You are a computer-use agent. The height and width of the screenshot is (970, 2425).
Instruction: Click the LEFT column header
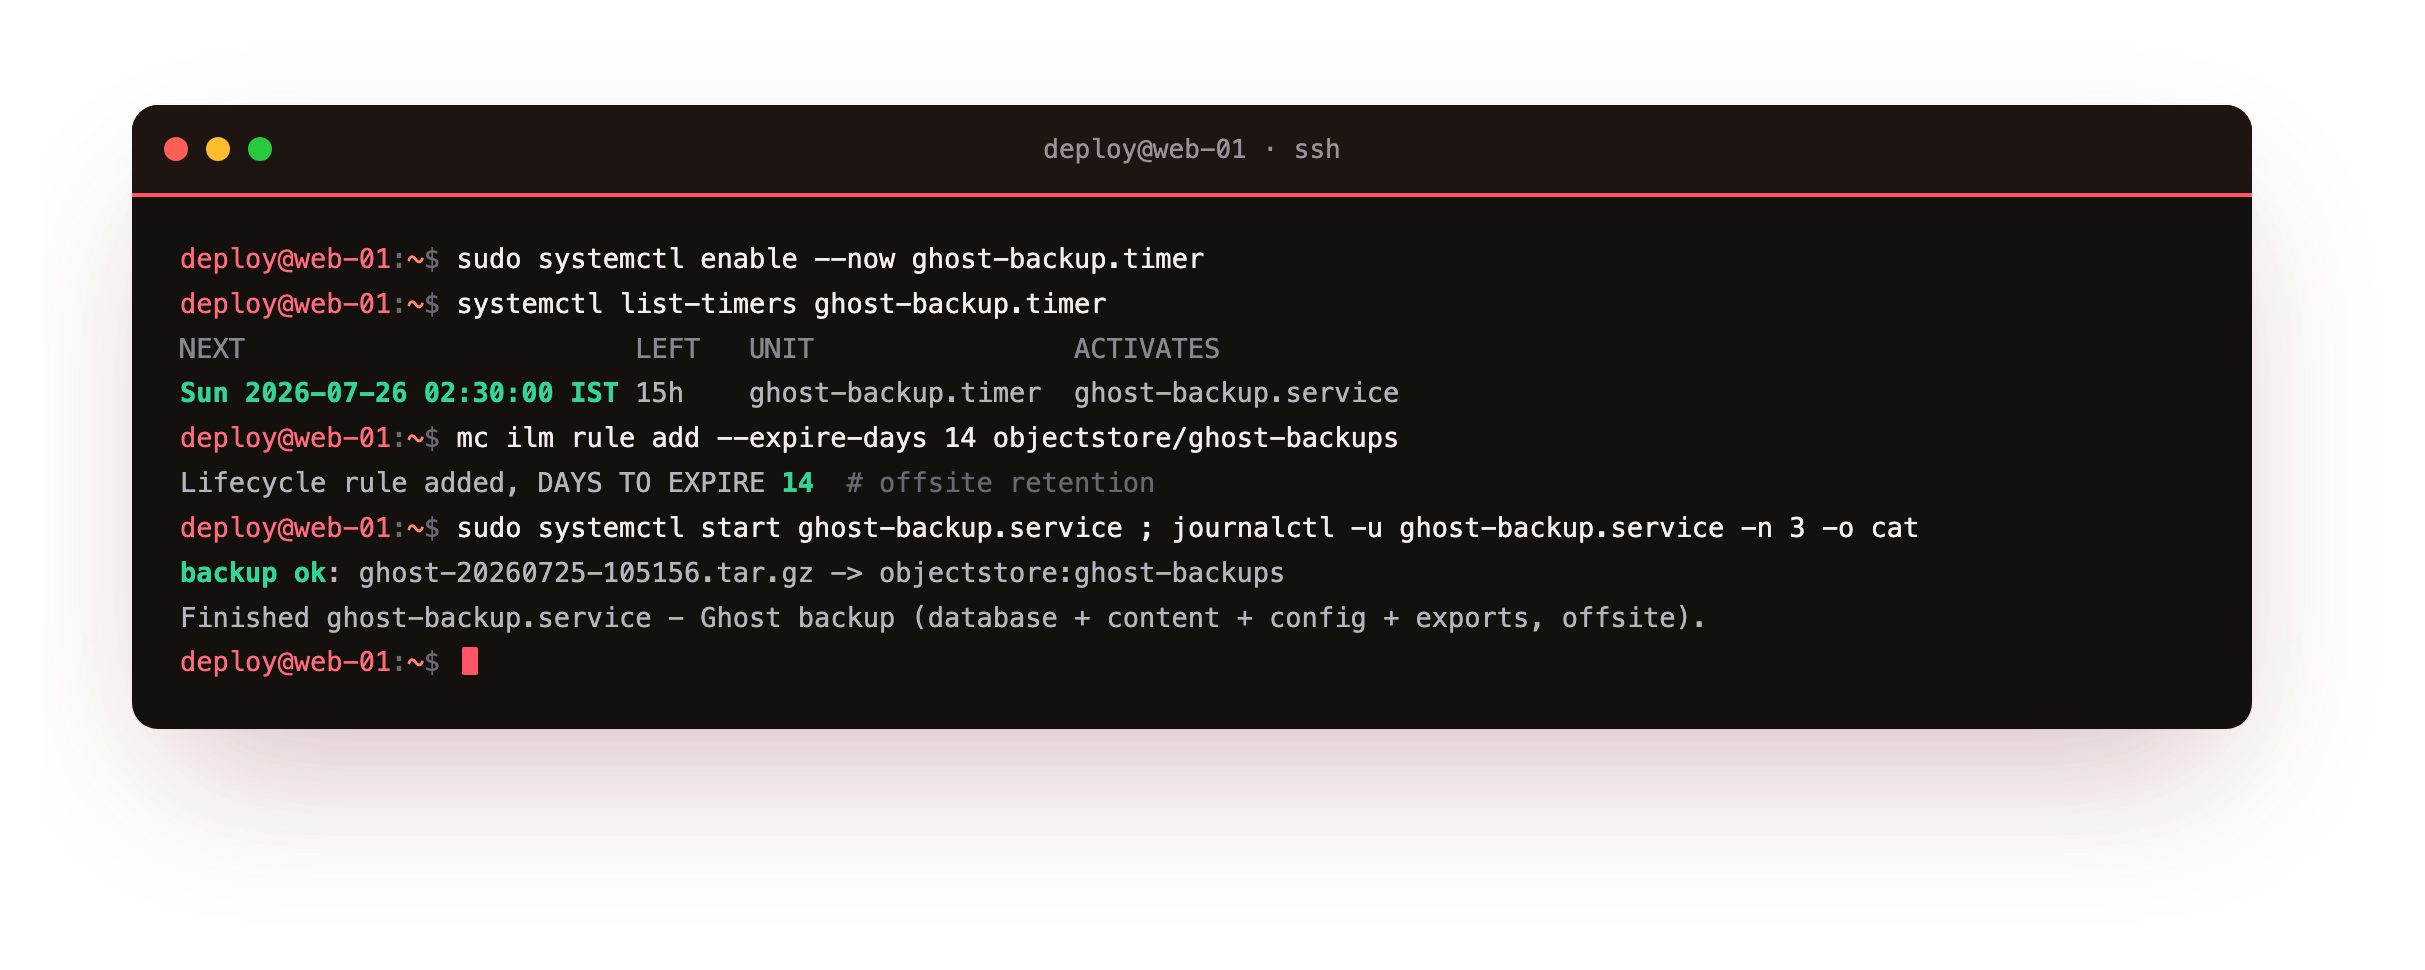(667, 349)
